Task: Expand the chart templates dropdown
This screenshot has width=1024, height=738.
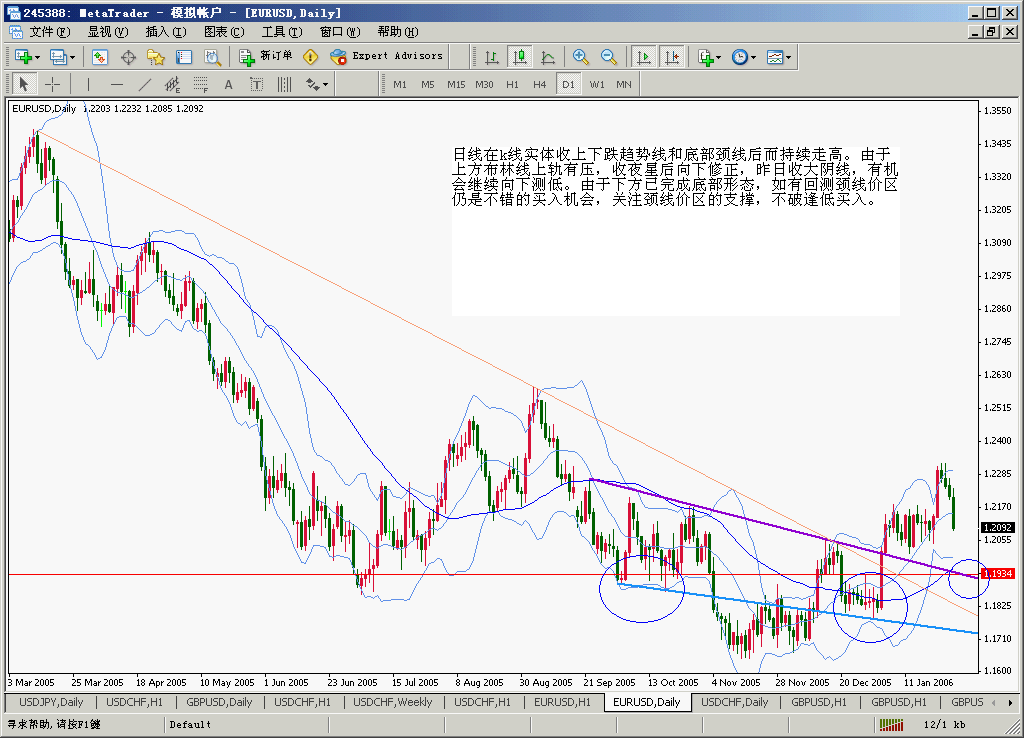Action: click(789, 57)
